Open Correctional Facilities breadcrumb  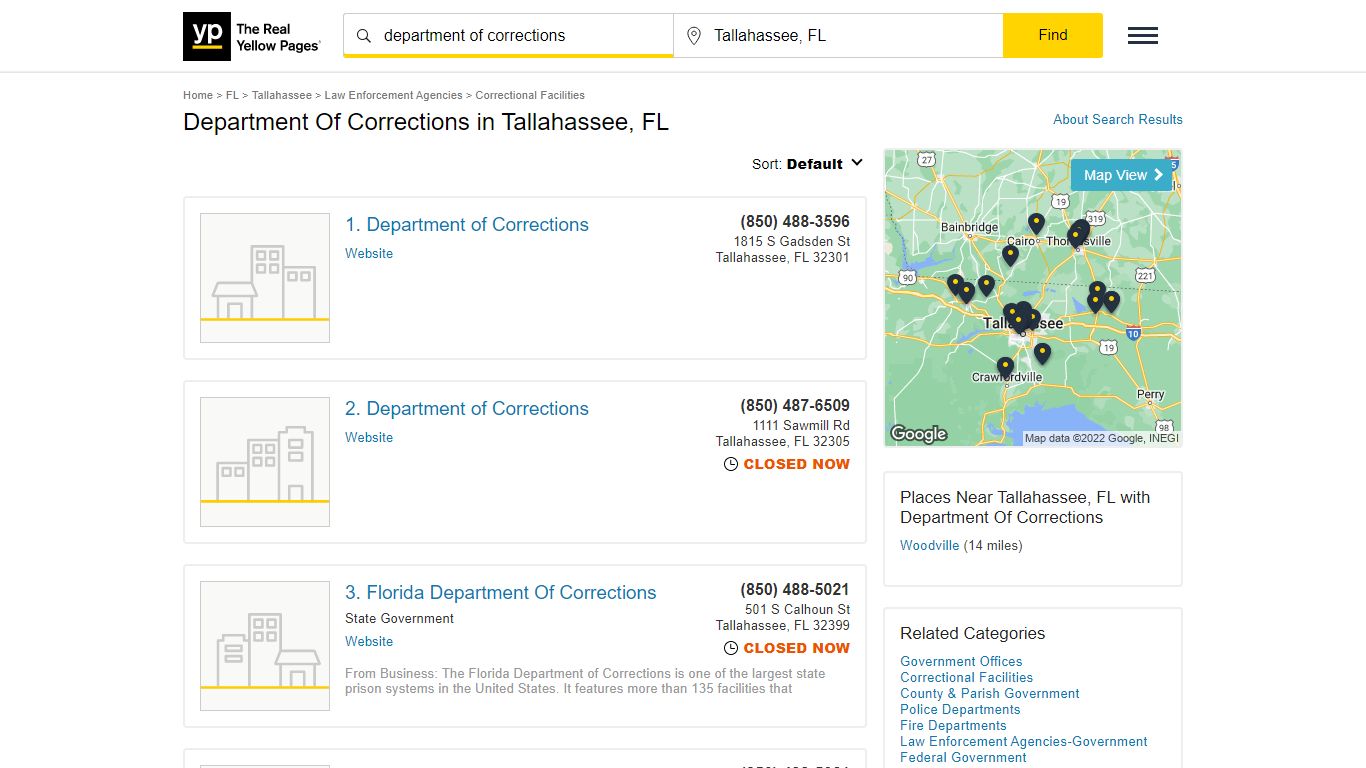click(530, 95)
